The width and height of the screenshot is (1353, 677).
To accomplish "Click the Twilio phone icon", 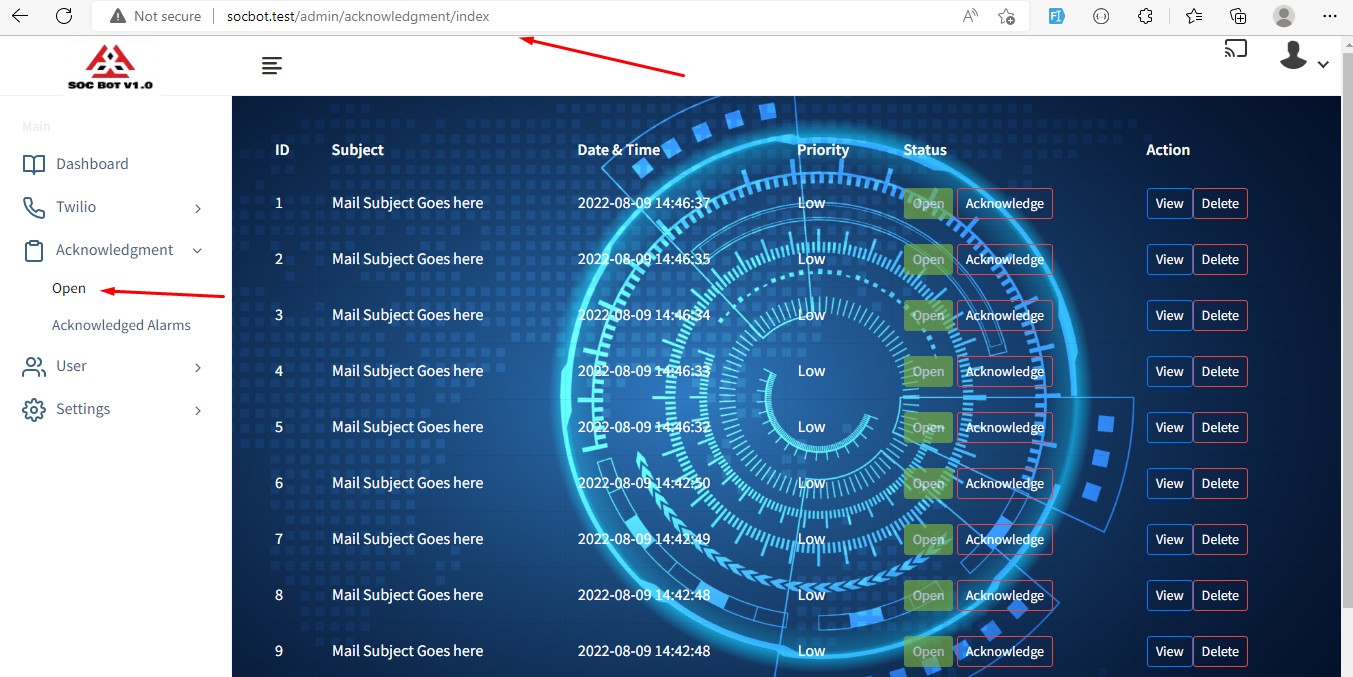I will click(x=34, y=207).
